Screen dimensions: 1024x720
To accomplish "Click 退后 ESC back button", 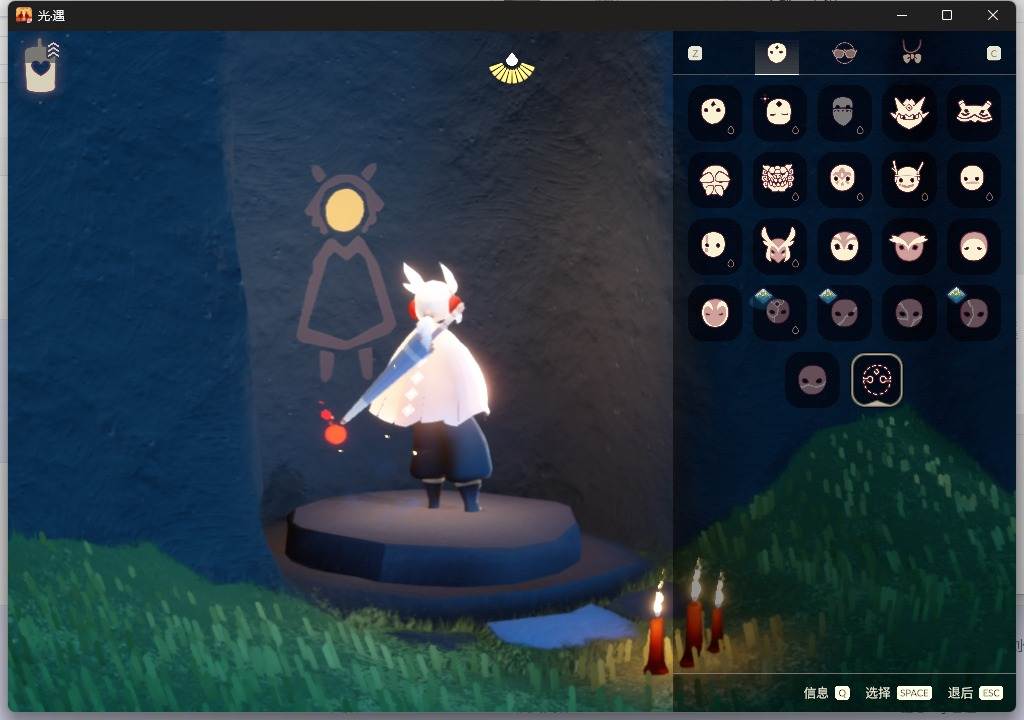I will pyautogui.click(x=974, y=693).
